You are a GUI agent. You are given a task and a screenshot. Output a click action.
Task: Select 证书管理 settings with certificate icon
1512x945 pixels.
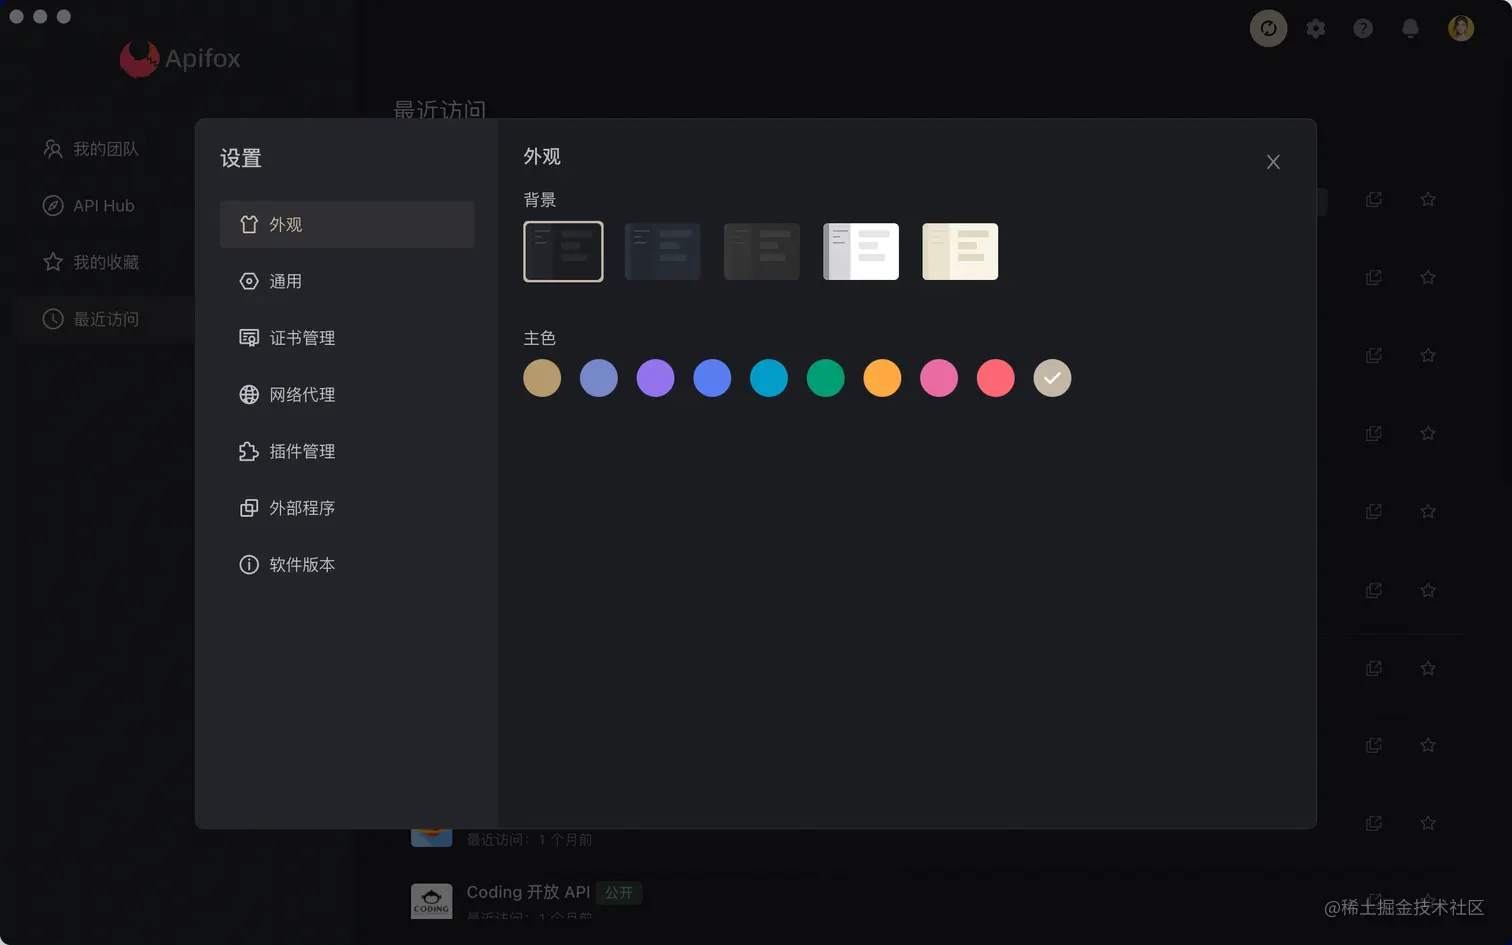click(301, 337)
